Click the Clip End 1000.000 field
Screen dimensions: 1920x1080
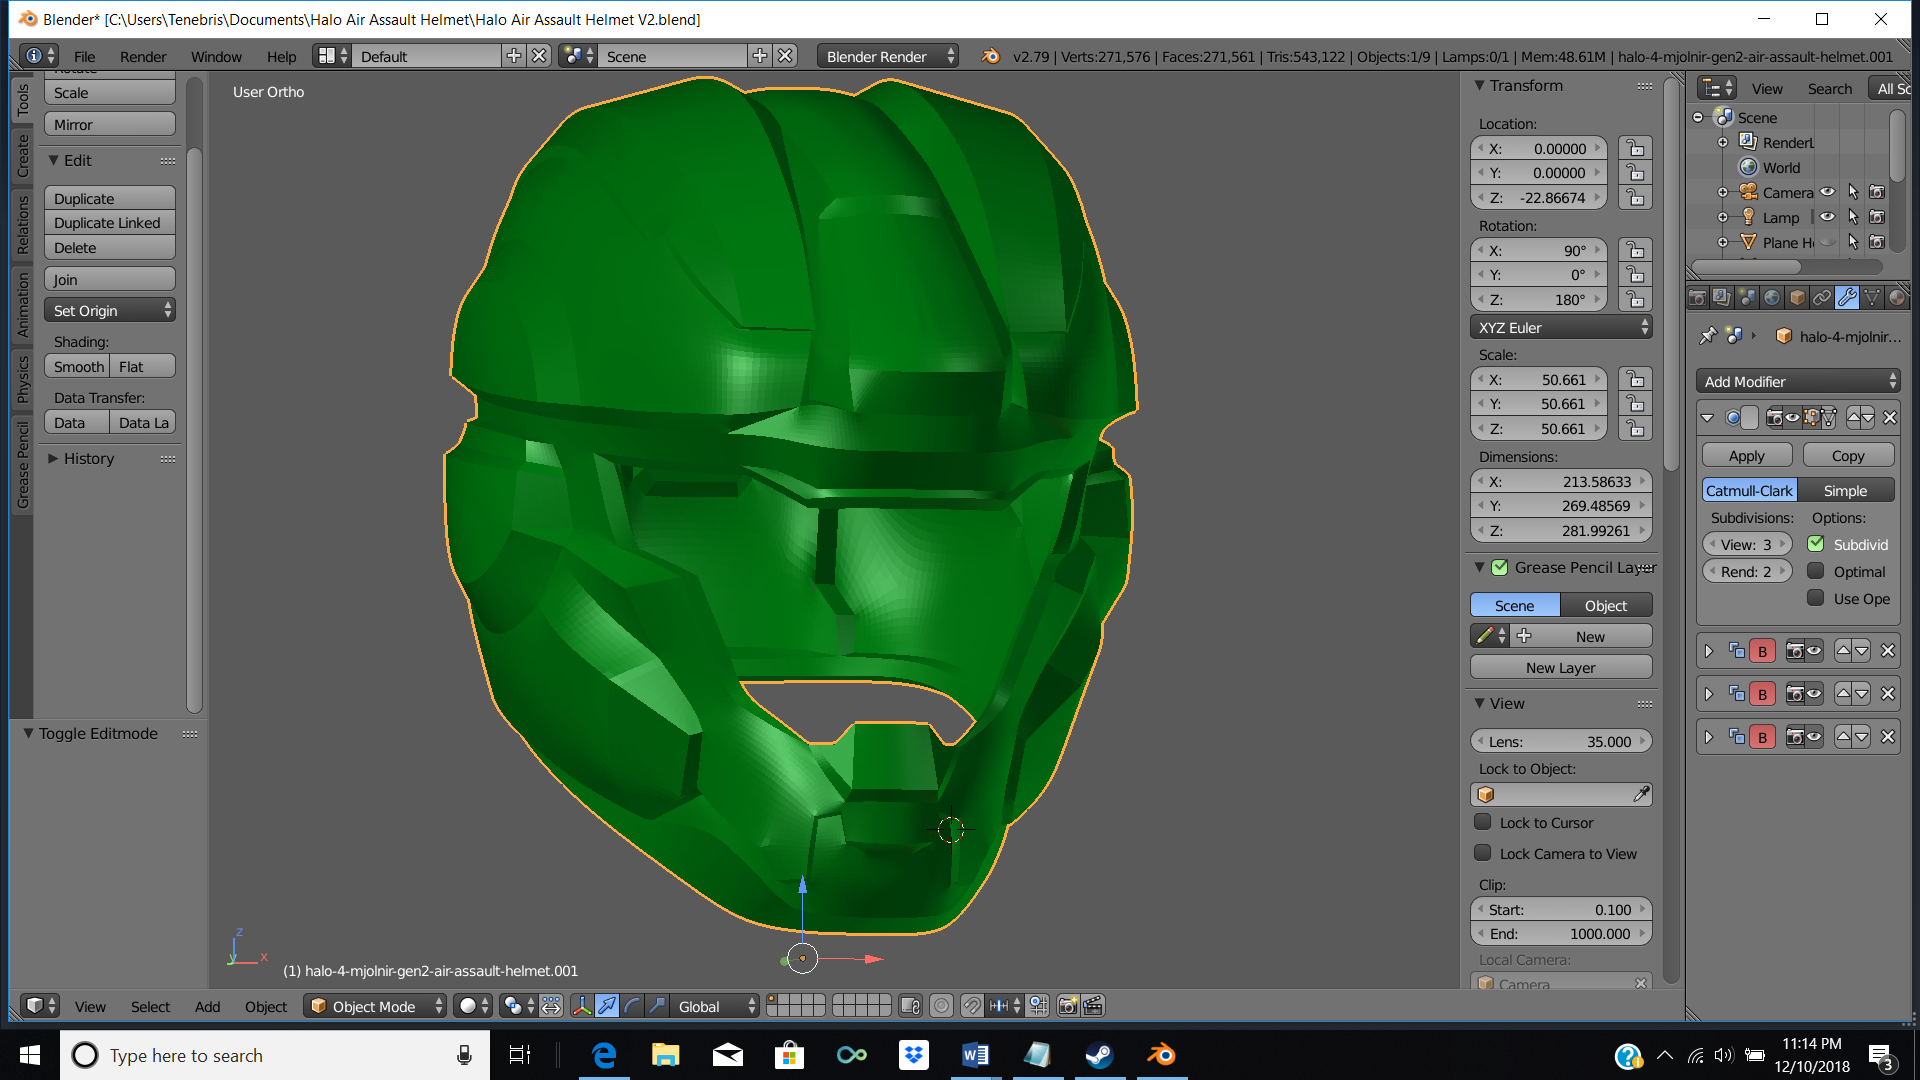tap(1561, 933)
